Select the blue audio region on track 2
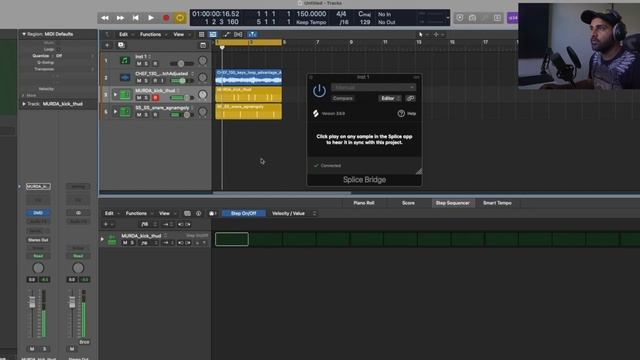This screenshot has width=640, height=360. [x=249, y=77]
